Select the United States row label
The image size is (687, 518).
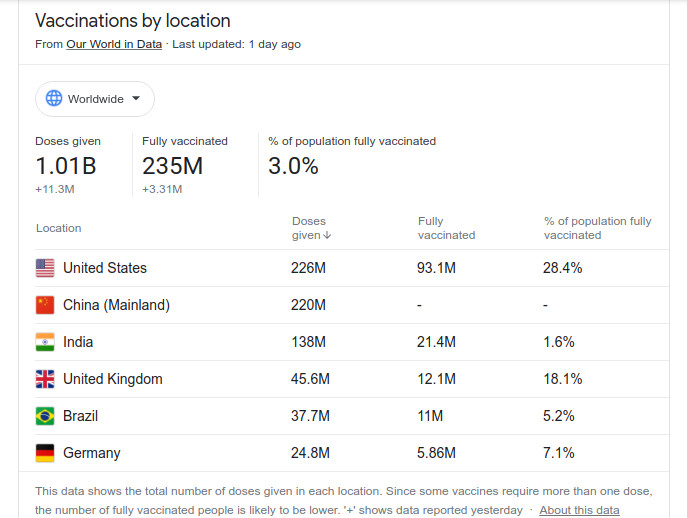coord(105,268)
